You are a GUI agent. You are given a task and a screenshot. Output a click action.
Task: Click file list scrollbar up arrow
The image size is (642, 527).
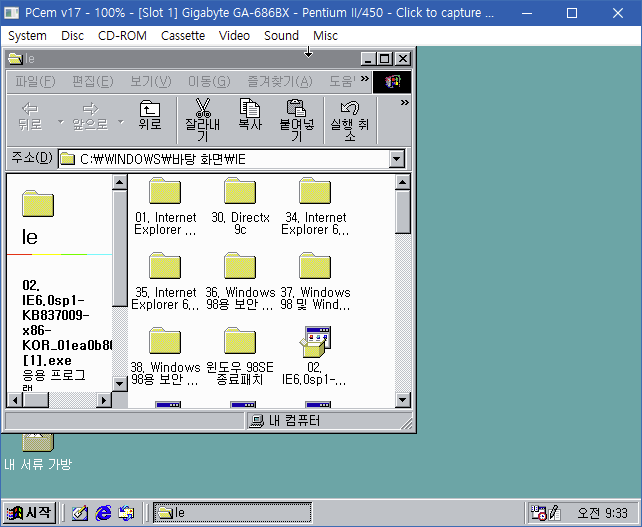pos(403,182)
